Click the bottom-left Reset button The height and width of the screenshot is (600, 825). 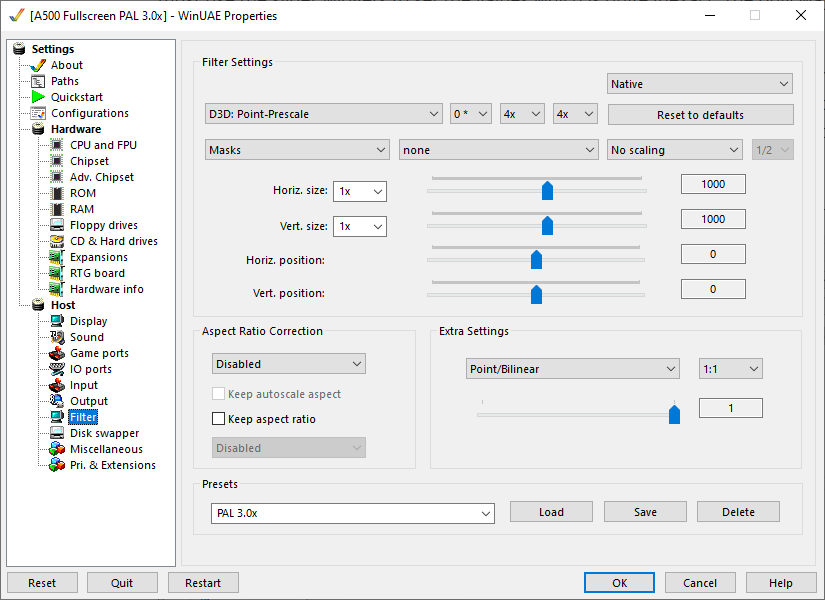tap(42, 583)
